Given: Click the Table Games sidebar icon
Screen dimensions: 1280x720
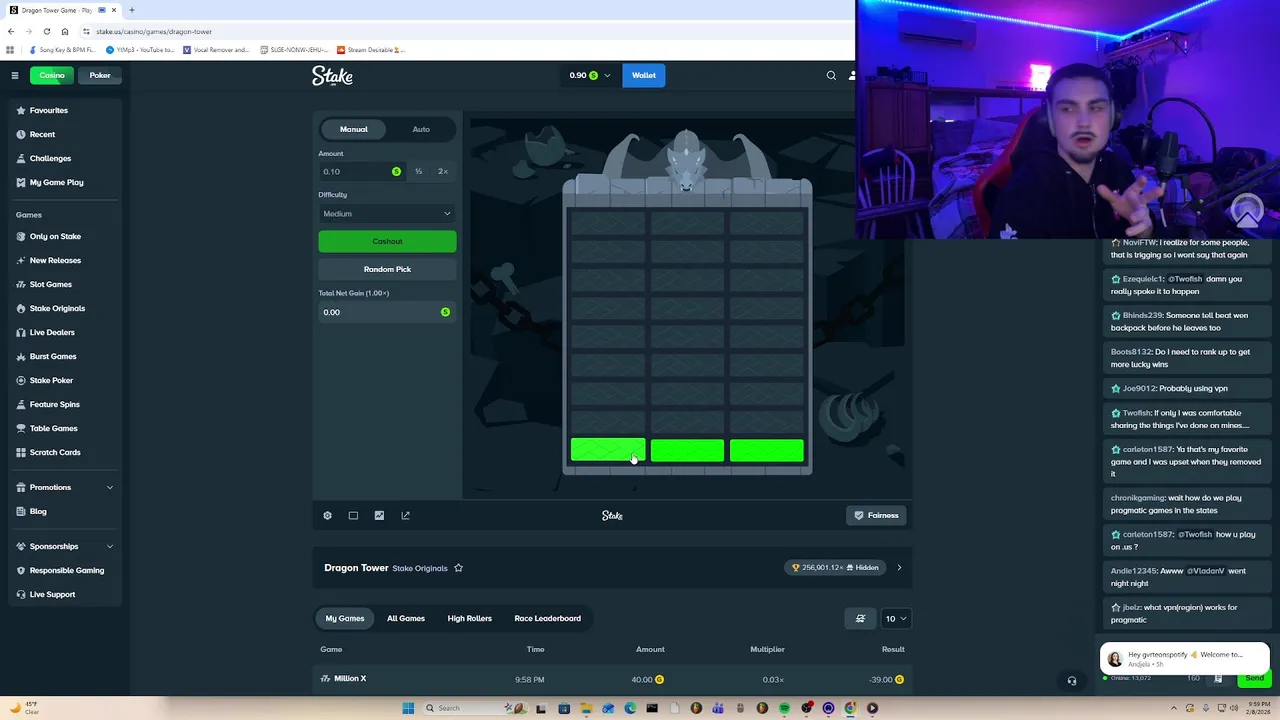Looking at the screenshot, I should [x=21, y=428].
